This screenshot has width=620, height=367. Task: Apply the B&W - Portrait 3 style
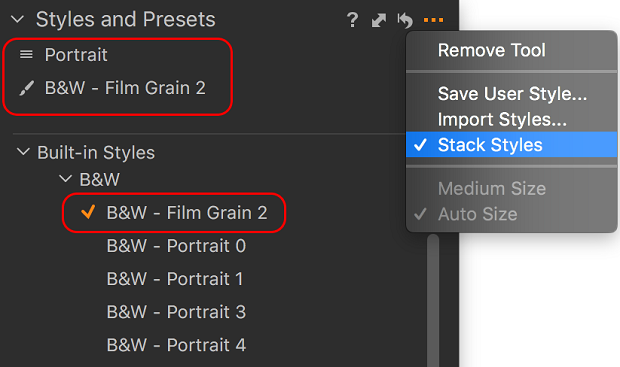tap(176, 312)
